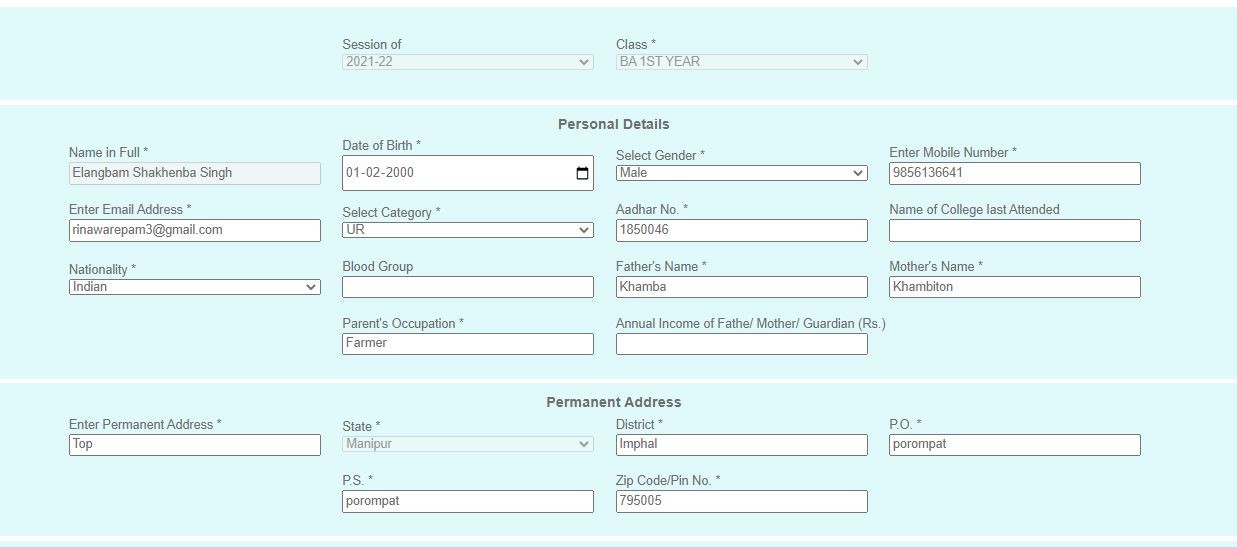Click the Aadhar No. input field
This screenshot has height=547, width=1237.
[x=742, y=230]
